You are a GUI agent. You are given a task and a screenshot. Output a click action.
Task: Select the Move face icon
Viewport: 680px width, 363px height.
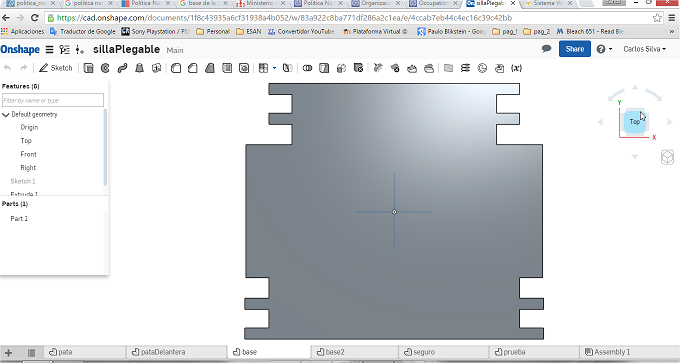(412, 68)
